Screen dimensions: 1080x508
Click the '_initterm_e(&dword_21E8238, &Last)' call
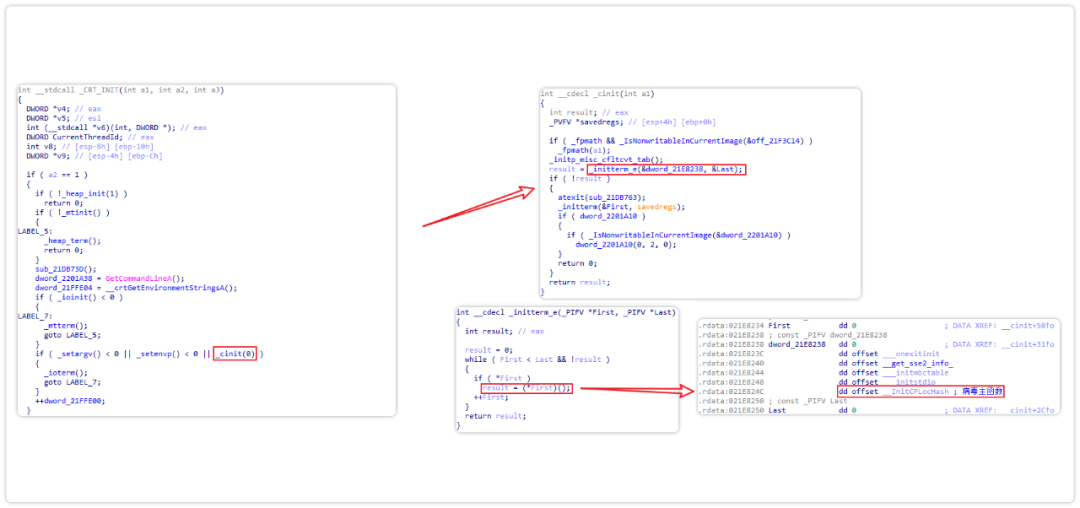click(x=666, y=169)
